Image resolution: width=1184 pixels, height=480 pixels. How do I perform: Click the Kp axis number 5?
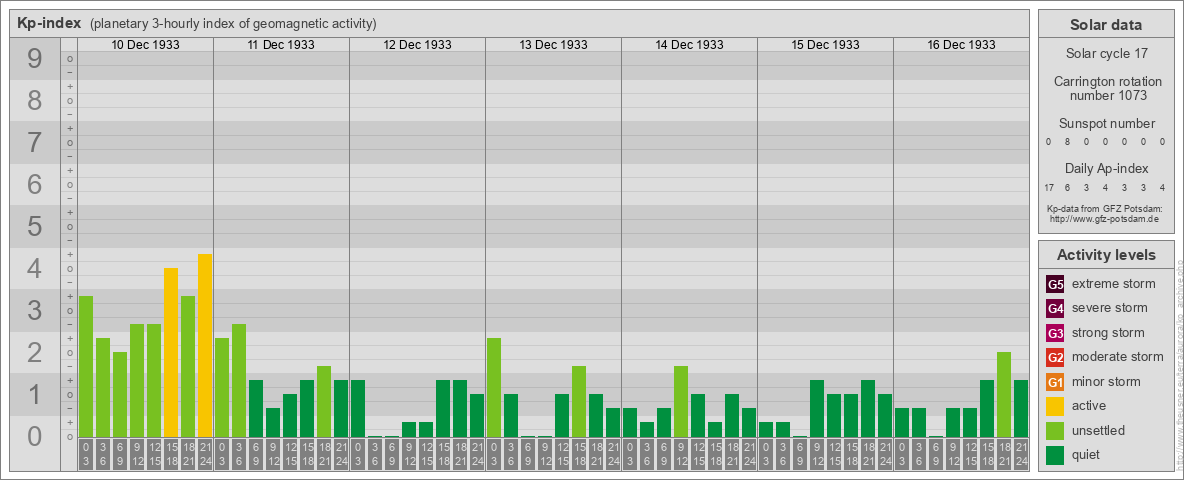click(35, 226)
